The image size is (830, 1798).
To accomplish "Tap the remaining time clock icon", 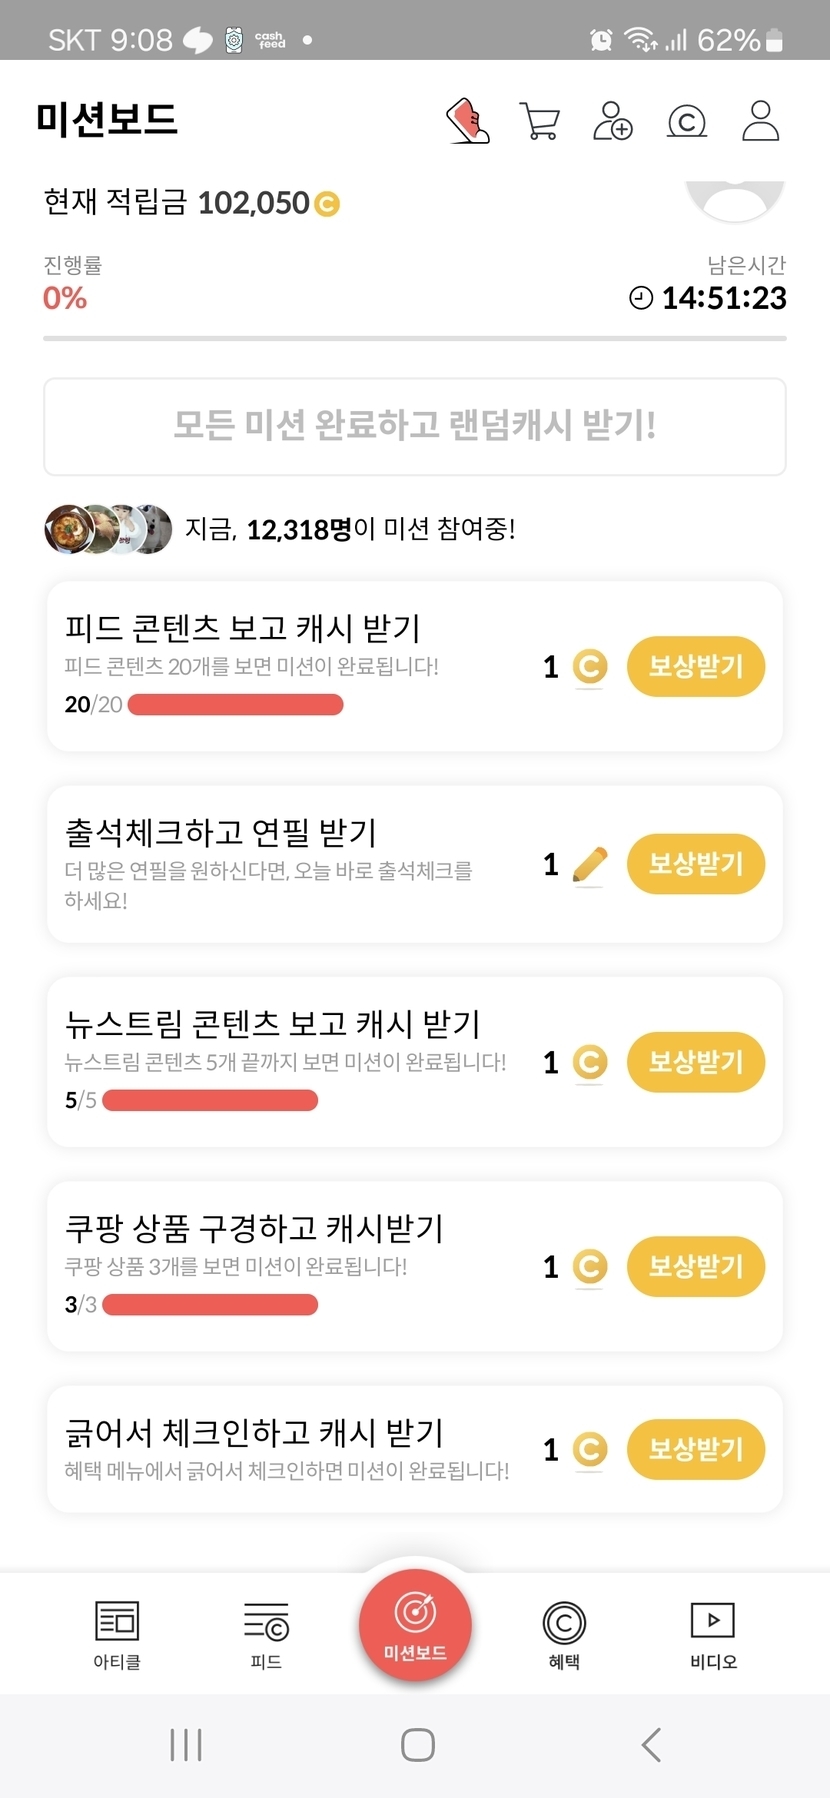I will [x=641, y=298].
